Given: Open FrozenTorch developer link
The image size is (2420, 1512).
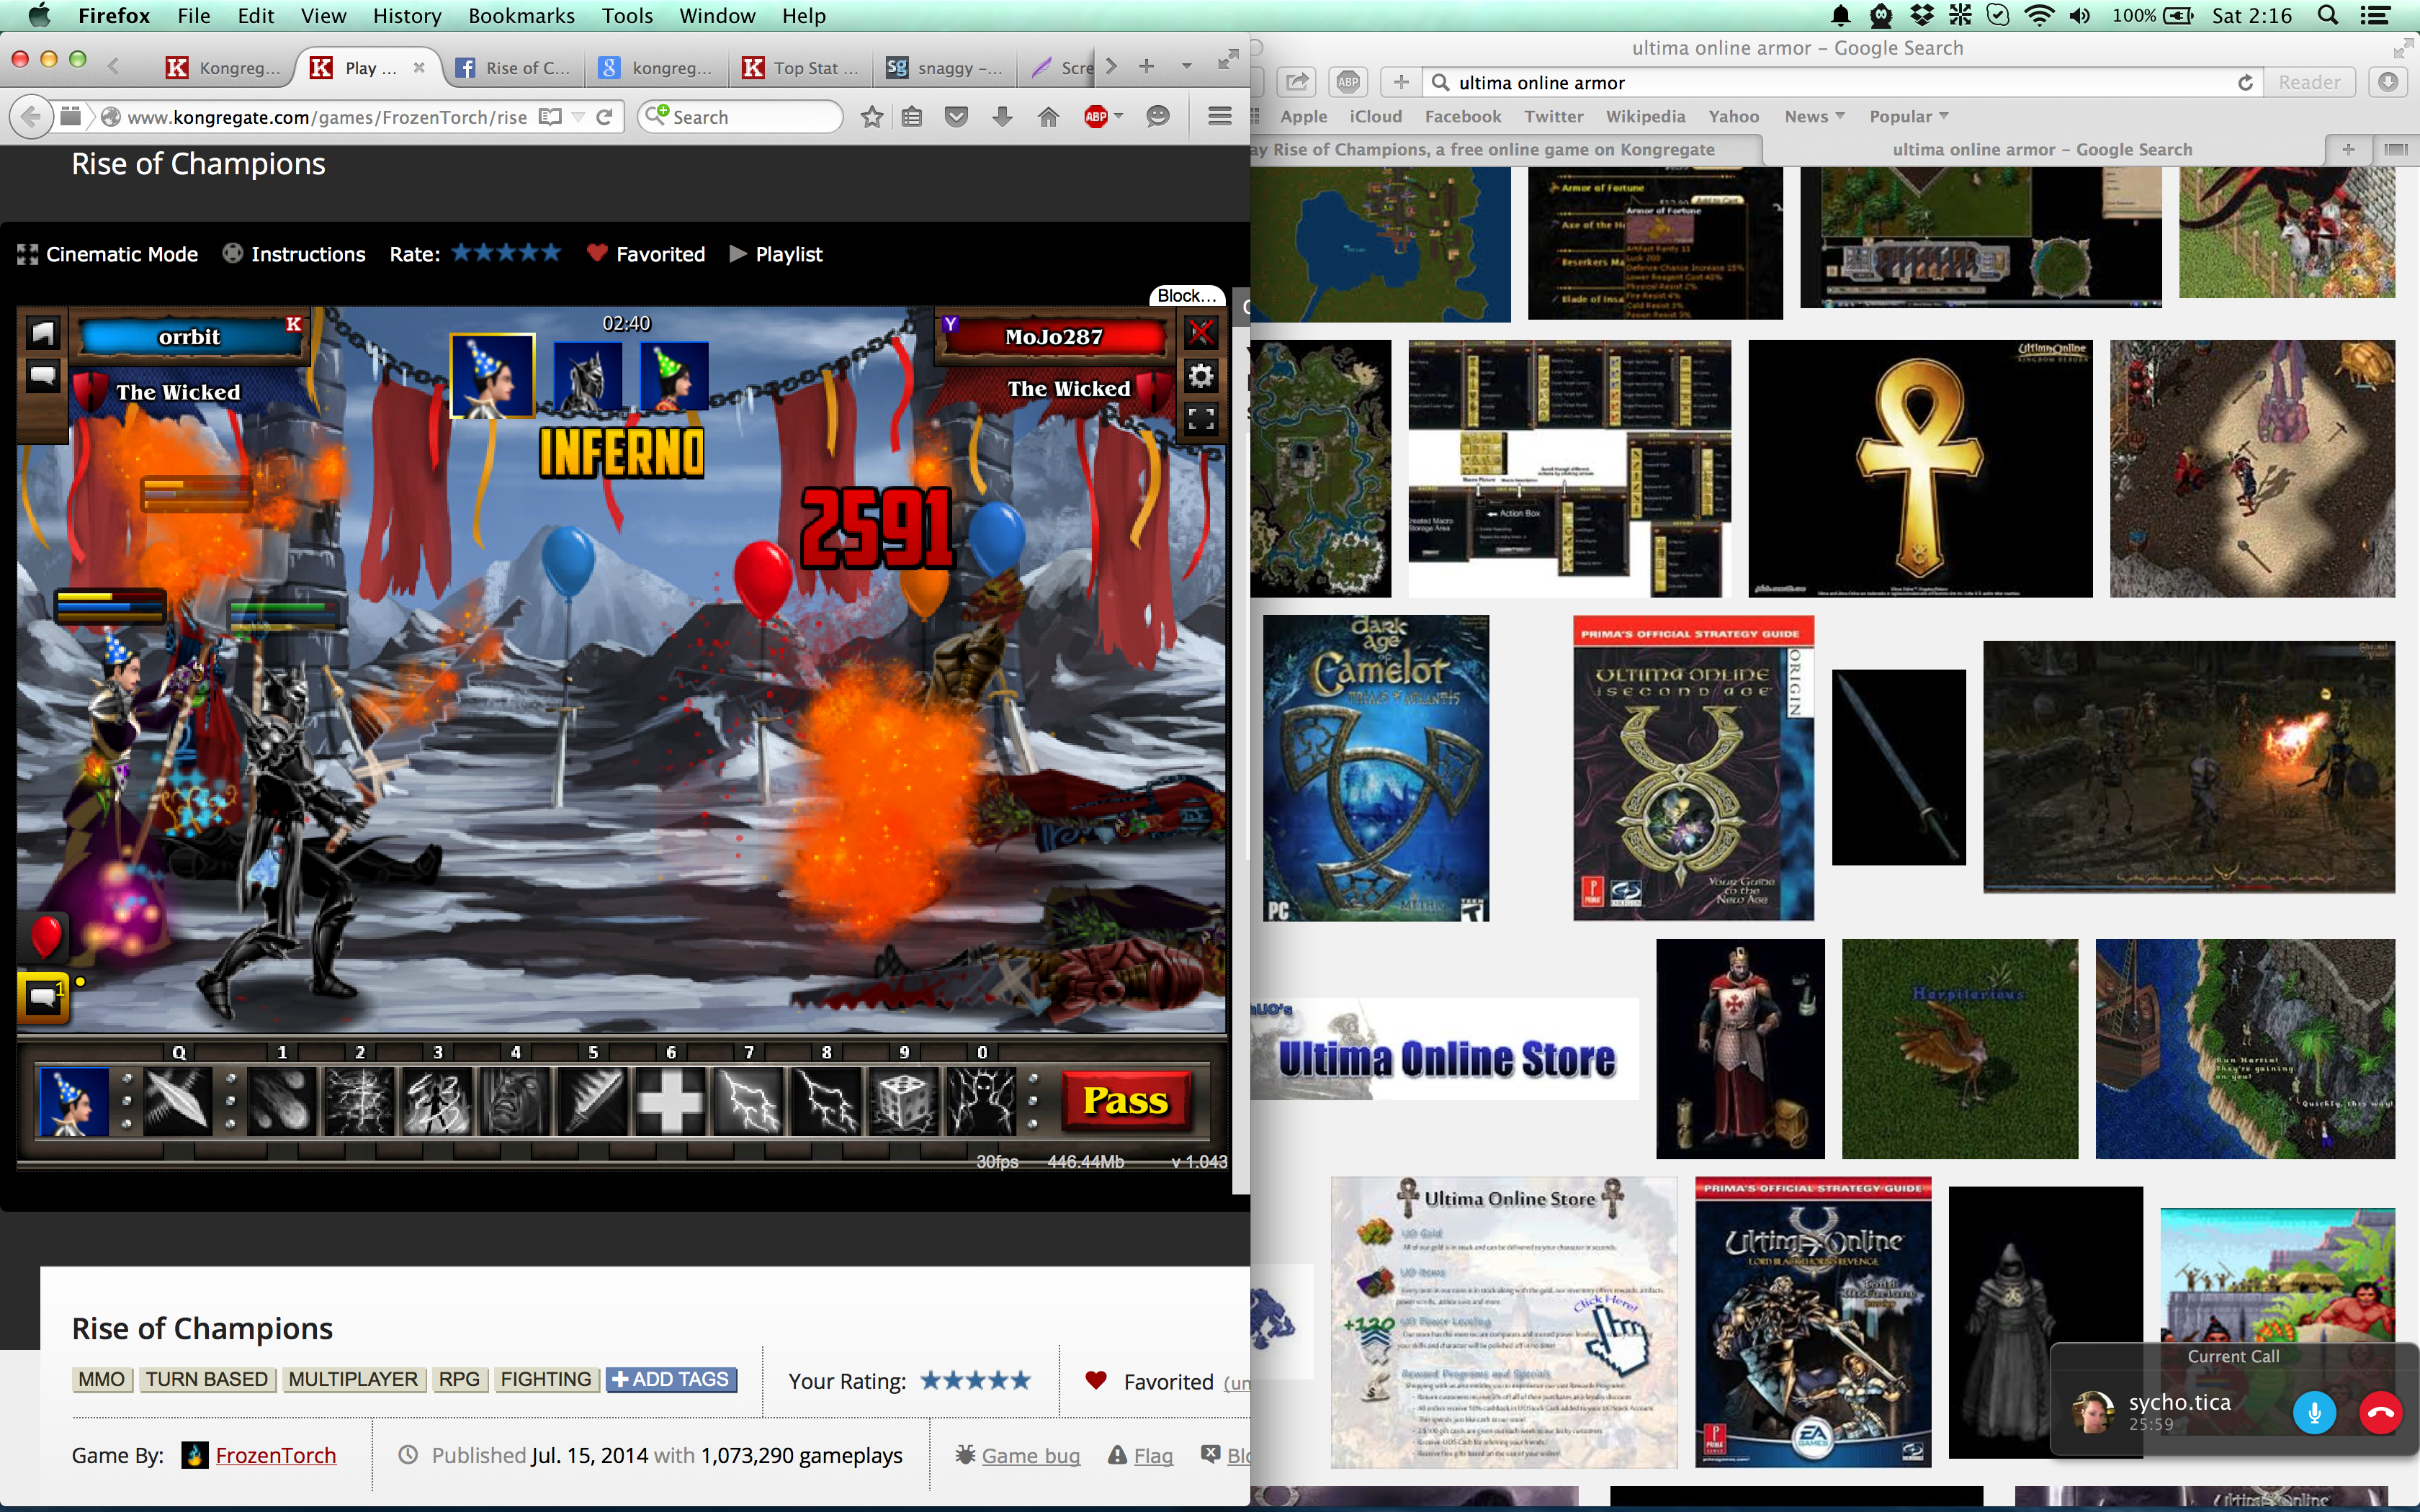Looking at the screenshot, I should [276, 1455].
